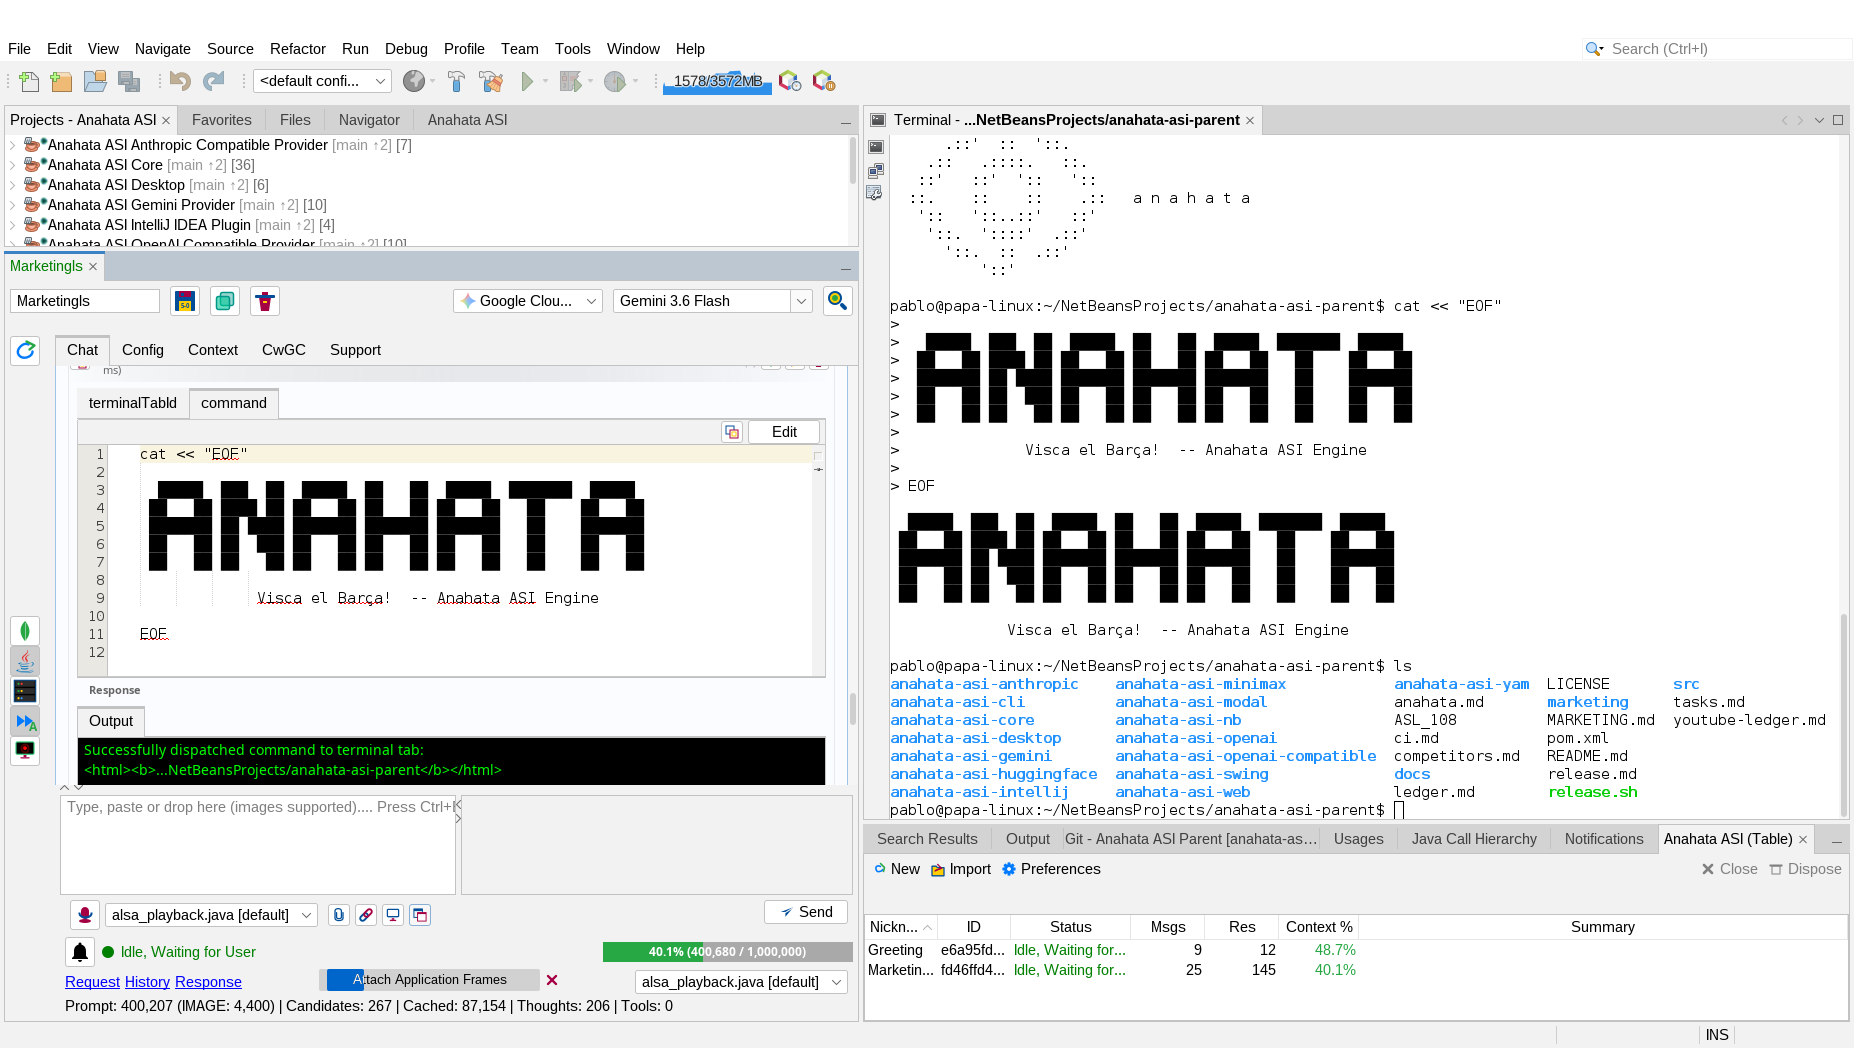Click the microphone icon below input box
The image size is (1854, 1048).
tap(85, 915)
